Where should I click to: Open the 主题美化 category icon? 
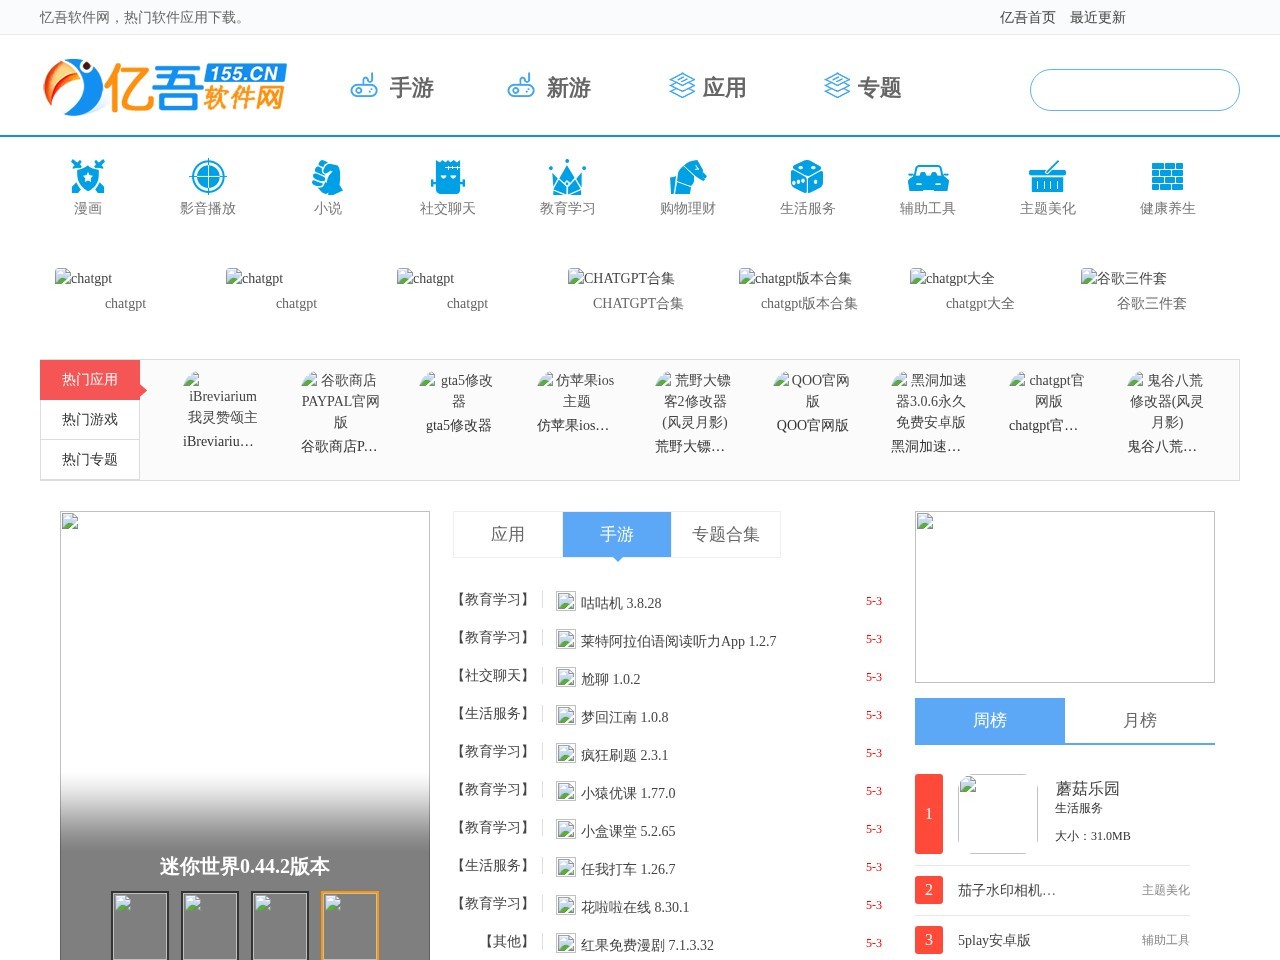(x=1048, y=177)
